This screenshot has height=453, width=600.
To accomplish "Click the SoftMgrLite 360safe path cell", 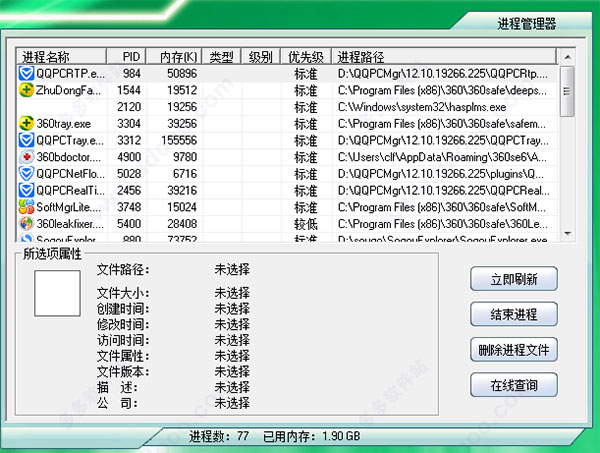I will point(442,207).
